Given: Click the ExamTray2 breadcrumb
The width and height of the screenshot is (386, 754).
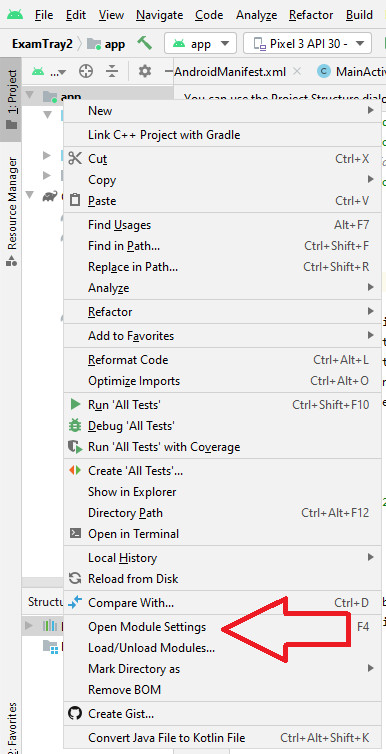Looking at the screenshot, I should [x=42, y=44].
